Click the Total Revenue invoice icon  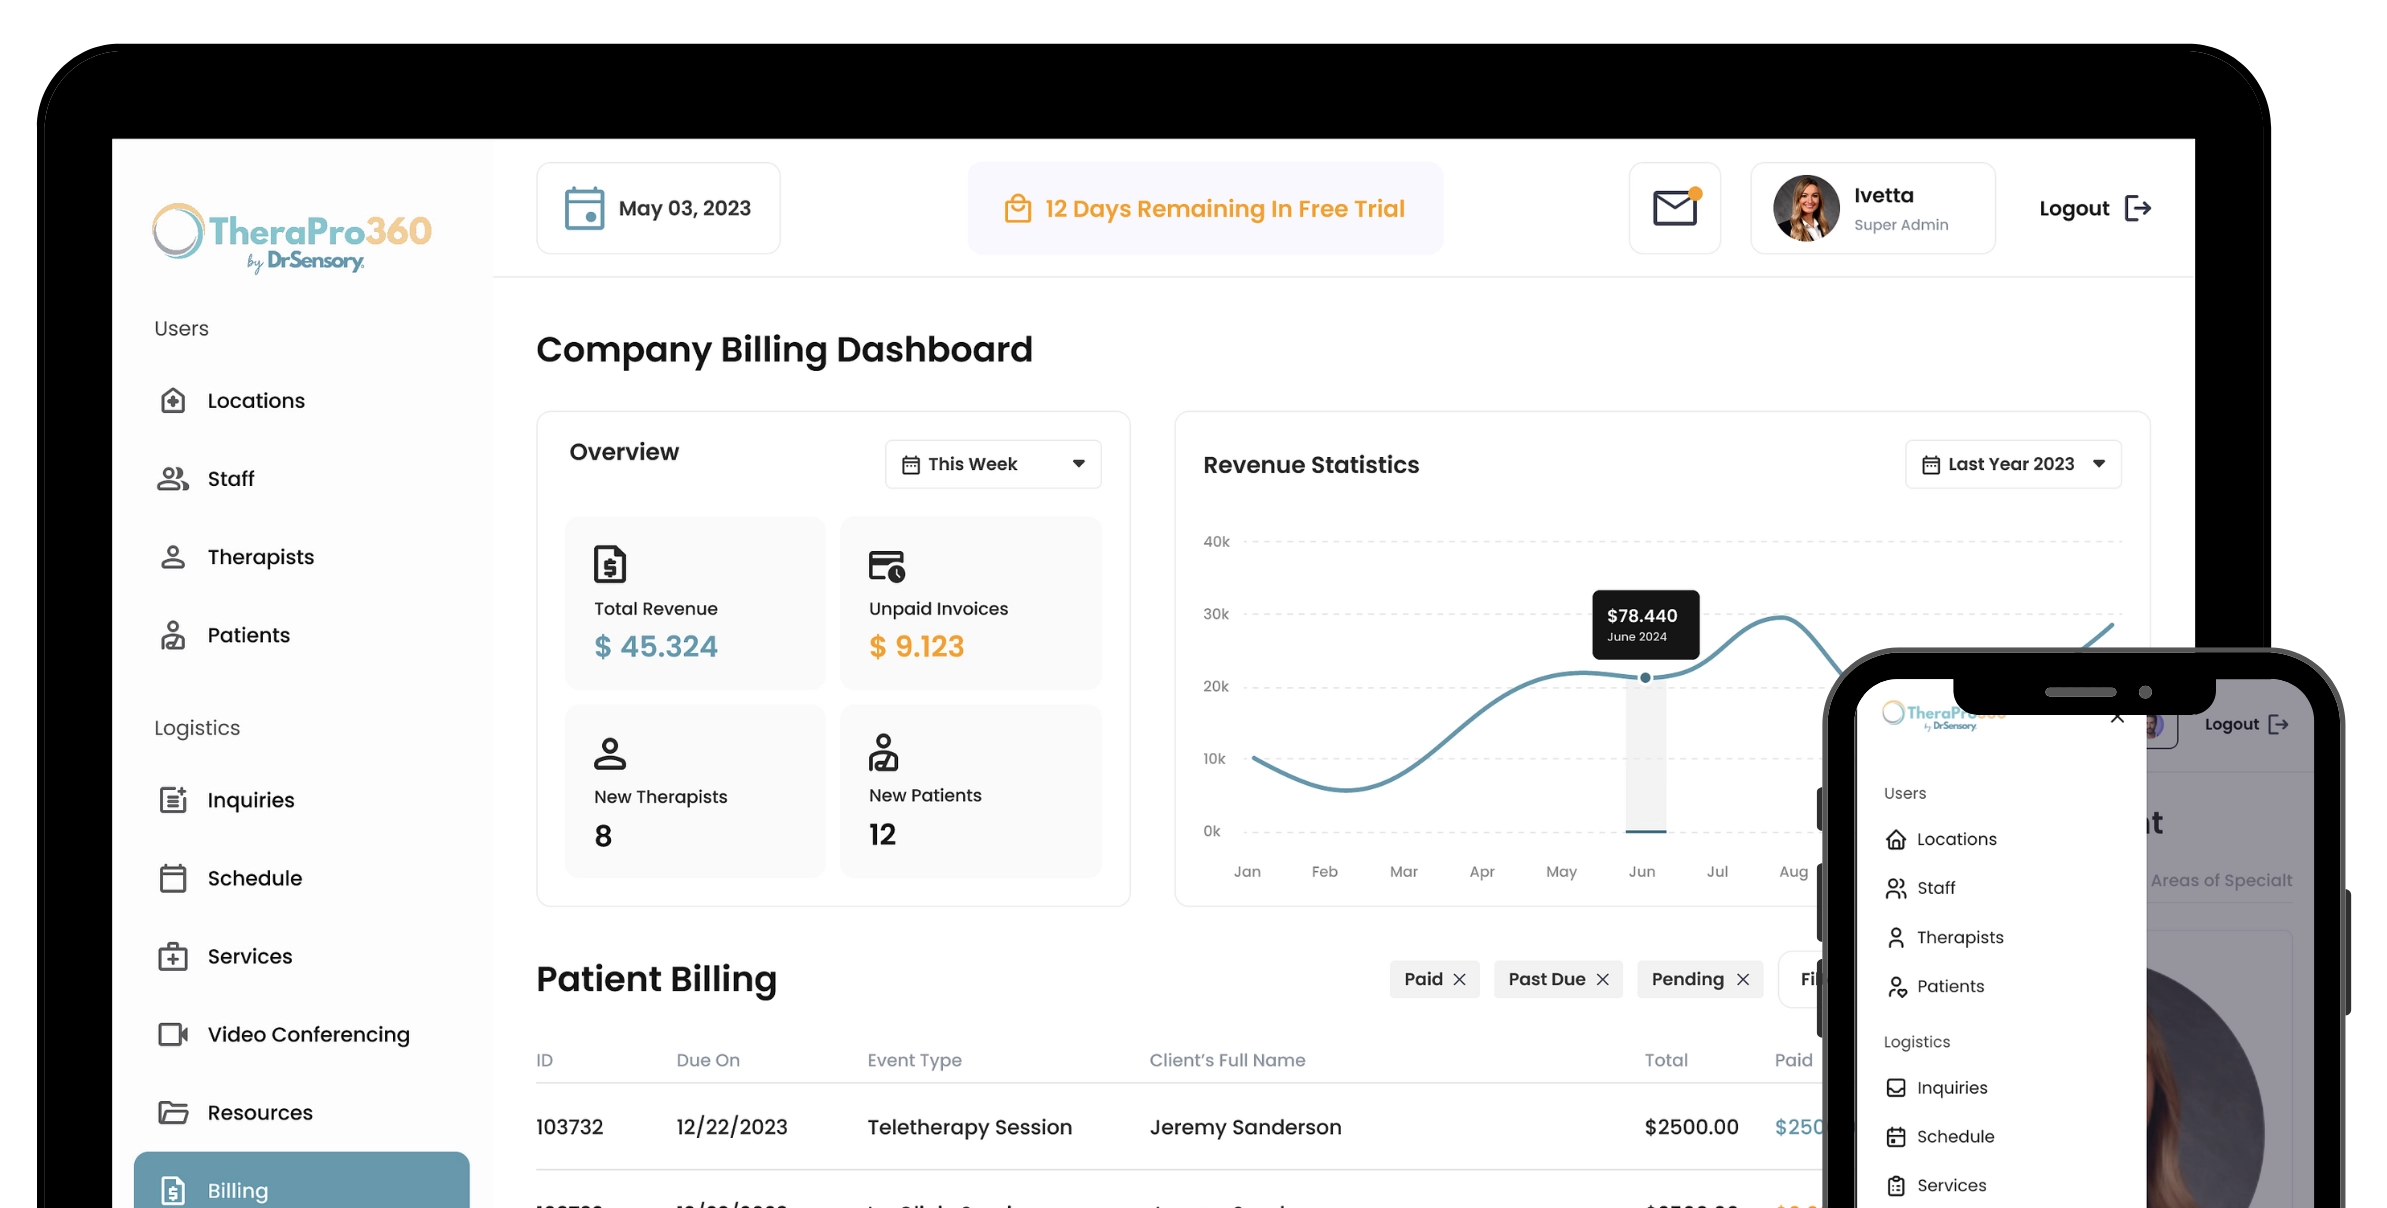click(610, 564)
